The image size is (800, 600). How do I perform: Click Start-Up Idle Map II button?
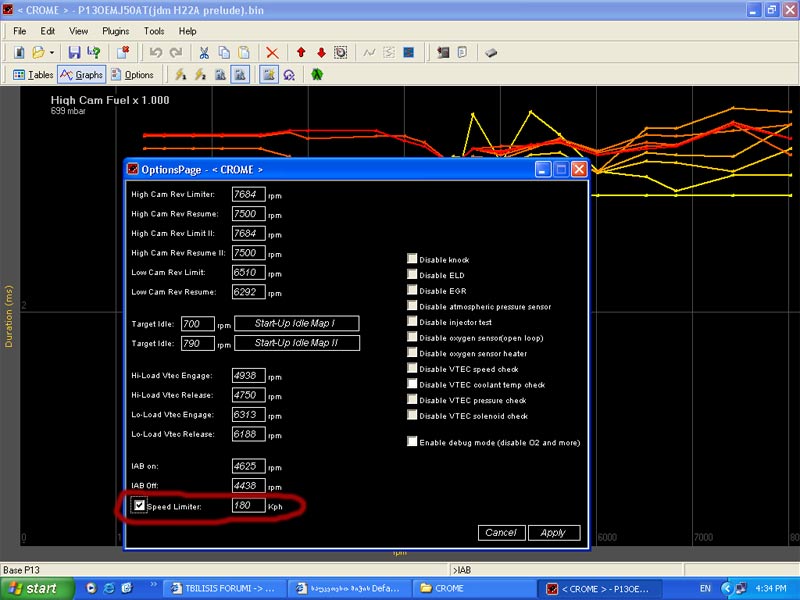point(296,343)
